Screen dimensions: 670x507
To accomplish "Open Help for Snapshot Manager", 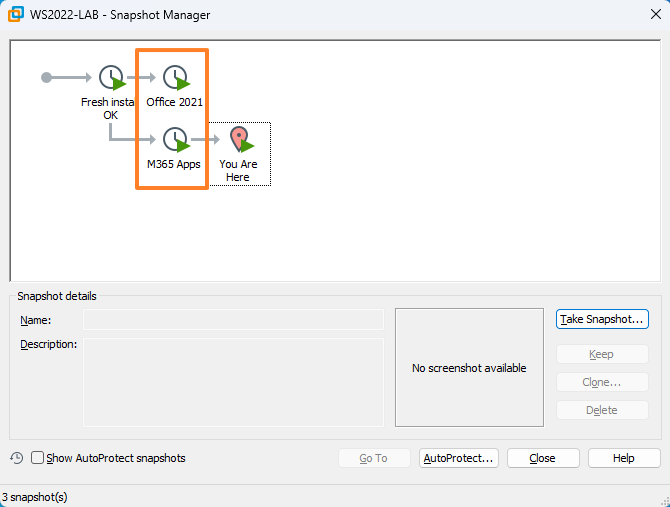I will coord(623,458).
